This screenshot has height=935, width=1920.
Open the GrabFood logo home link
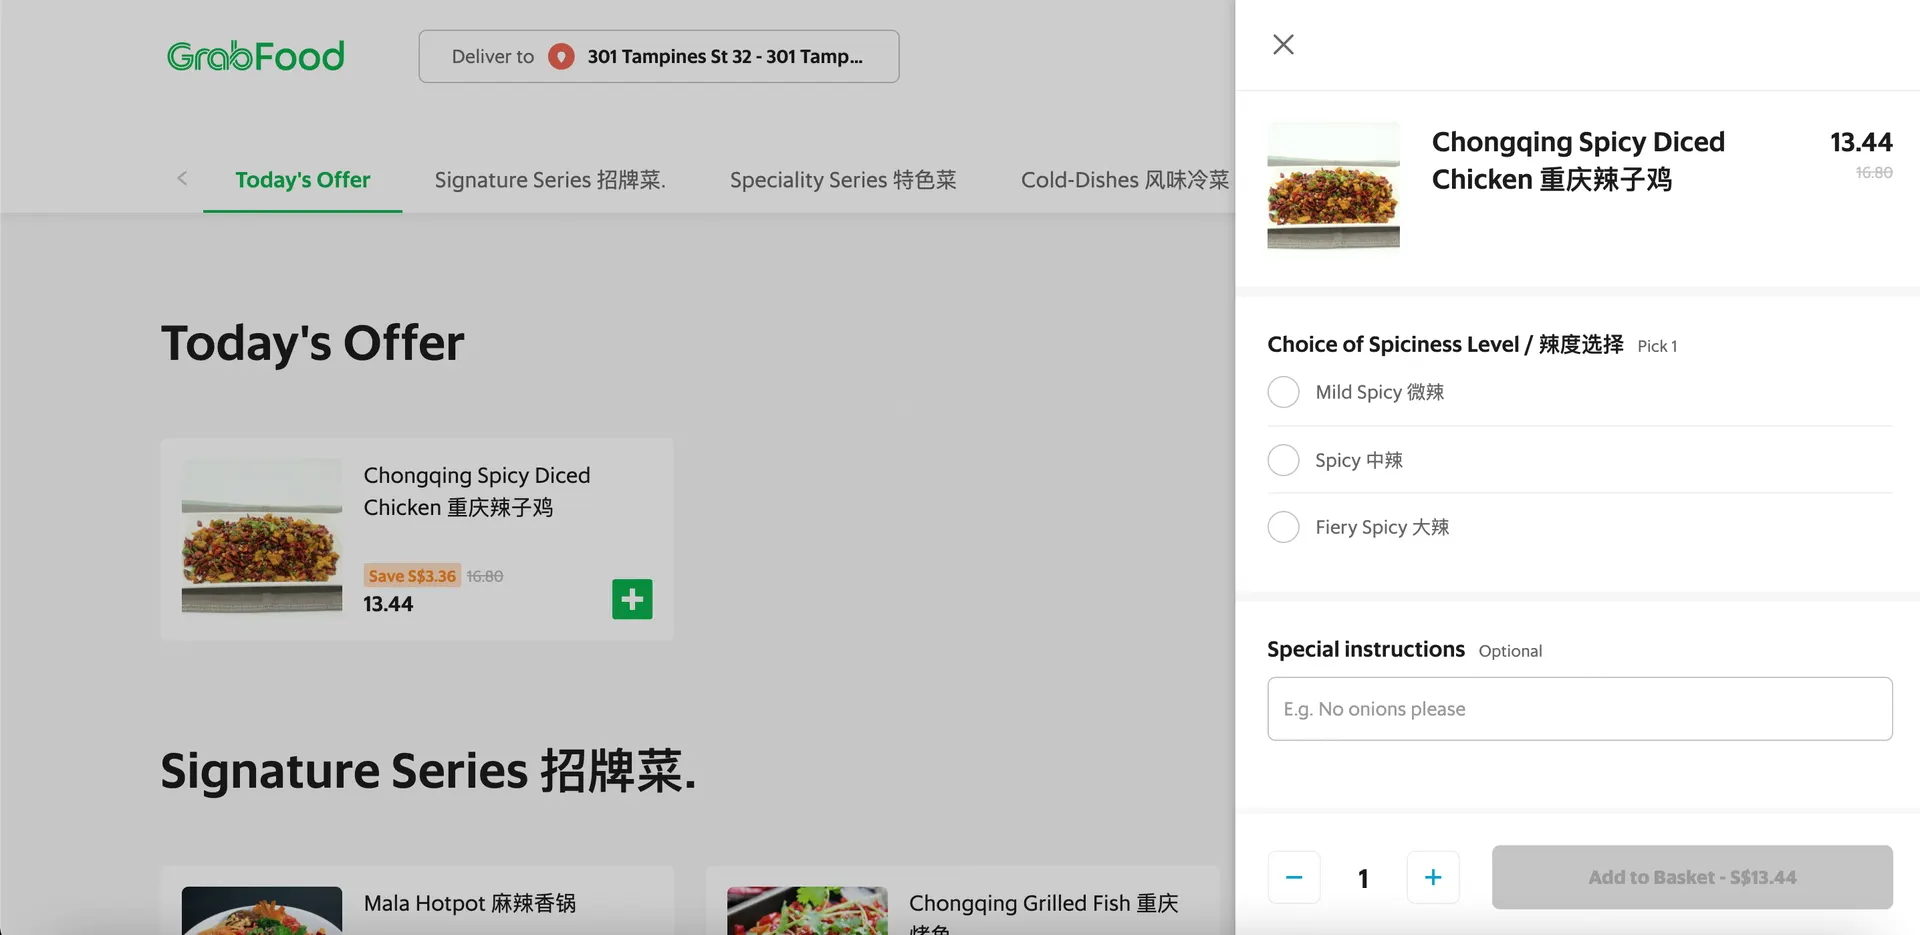point(255,56)
